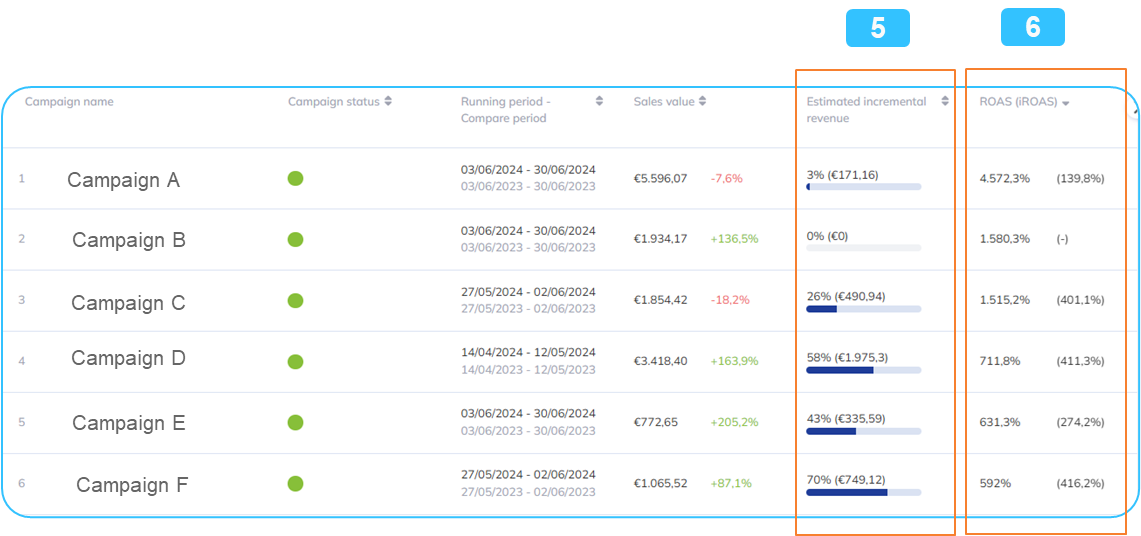This screenshot has height=536, width=1141.
Task: Click iROAS value (139,8%)
Action: (1080, 178)
